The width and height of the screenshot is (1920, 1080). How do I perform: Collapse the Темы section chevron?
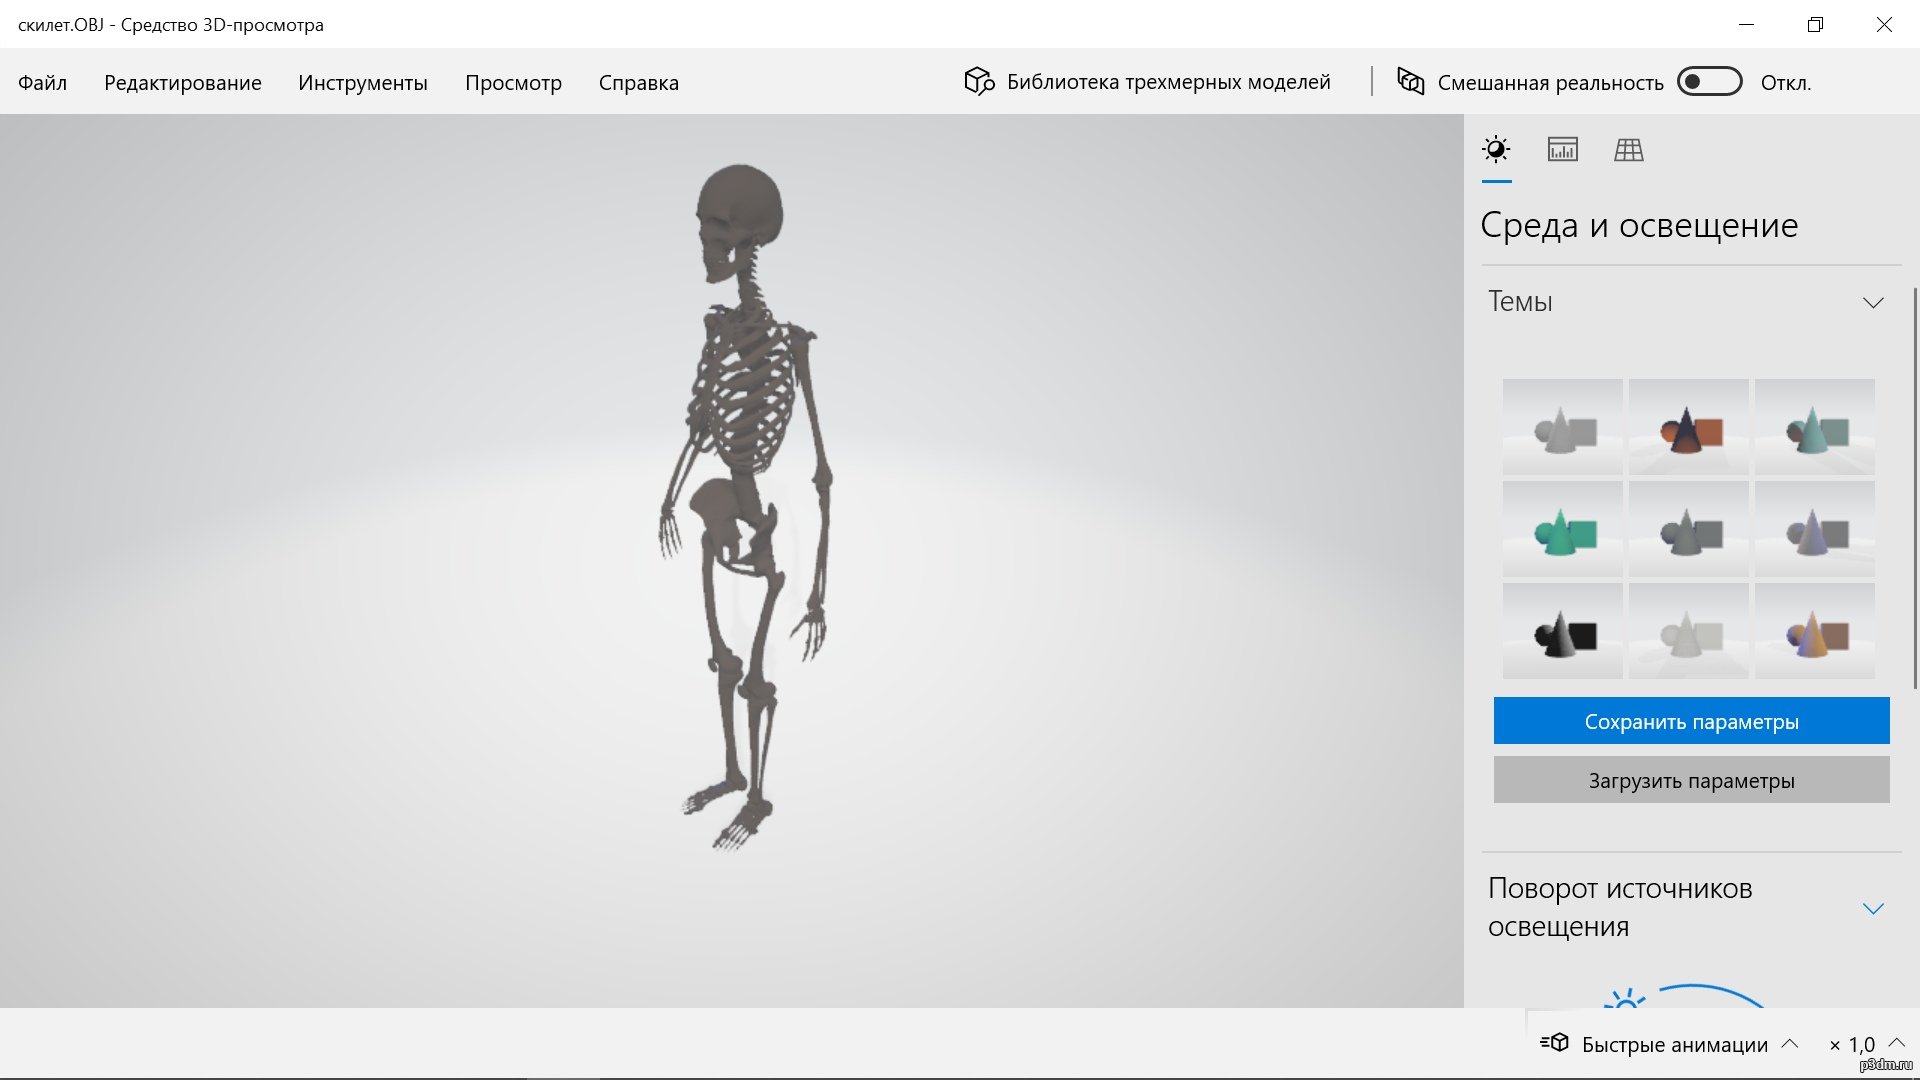click(x=1873, y=302)
